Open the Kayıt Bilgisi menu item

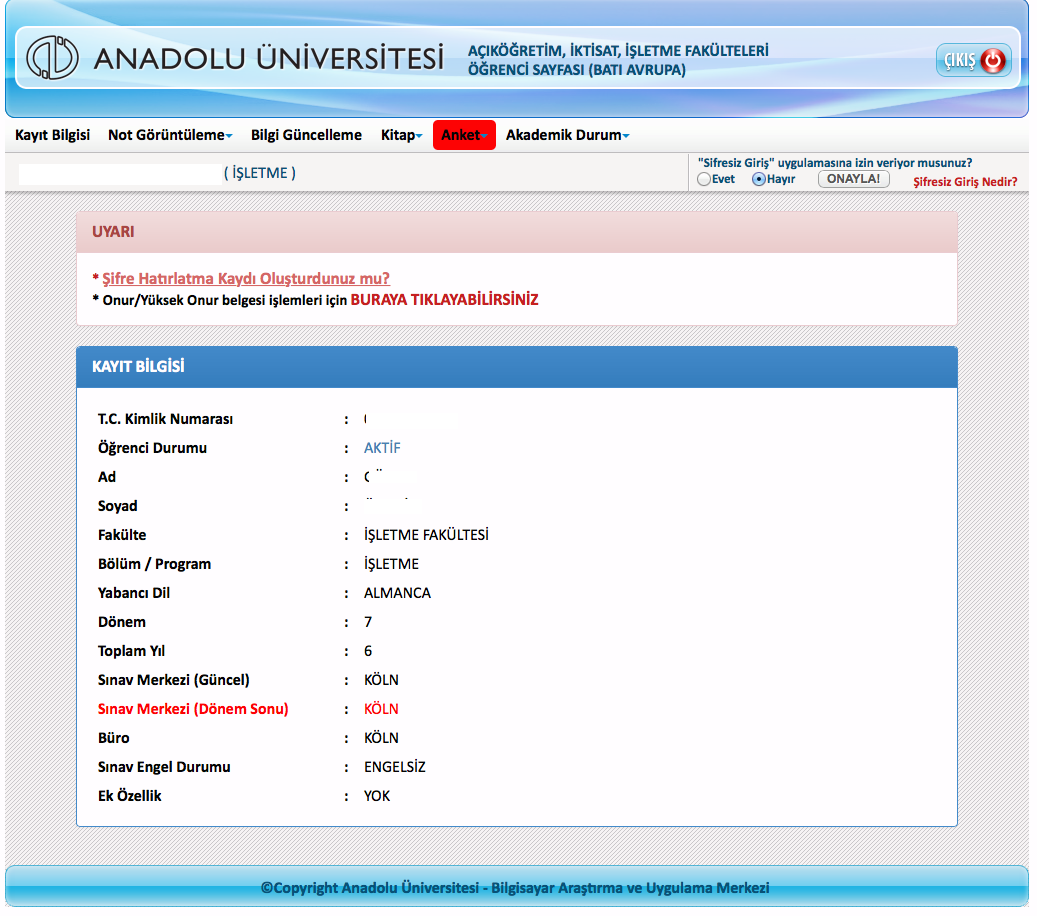(x=52, y=135)
